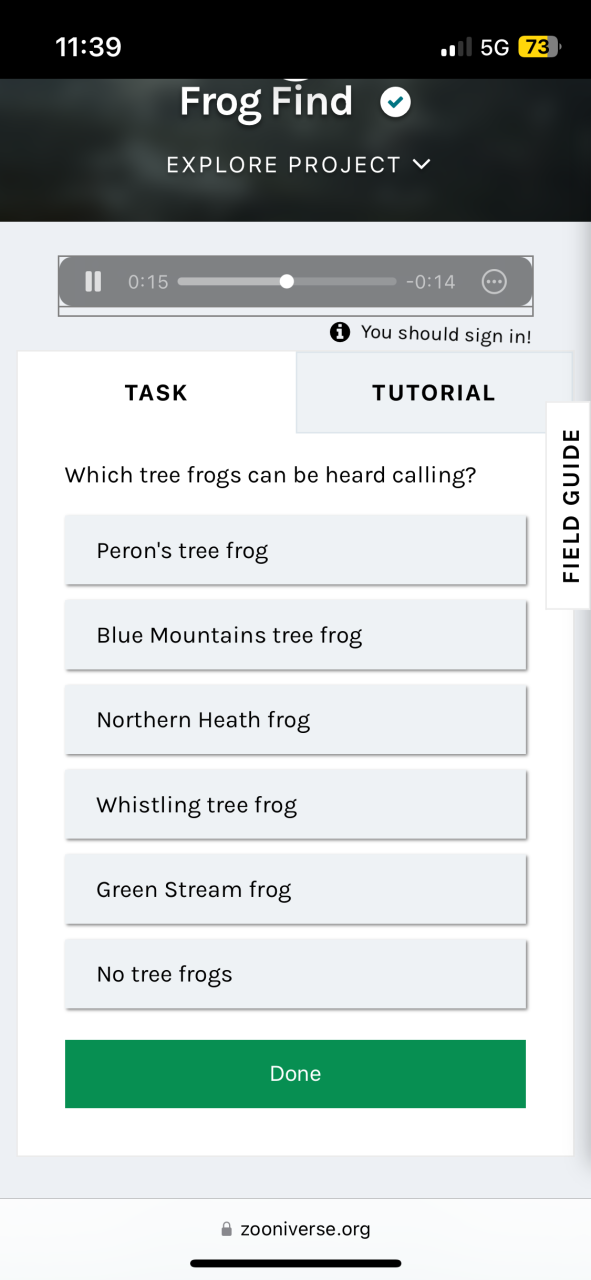The image size is (591, 1280).
Task: Click the info icon beside sign in notice
Action: tap(340, 332)
